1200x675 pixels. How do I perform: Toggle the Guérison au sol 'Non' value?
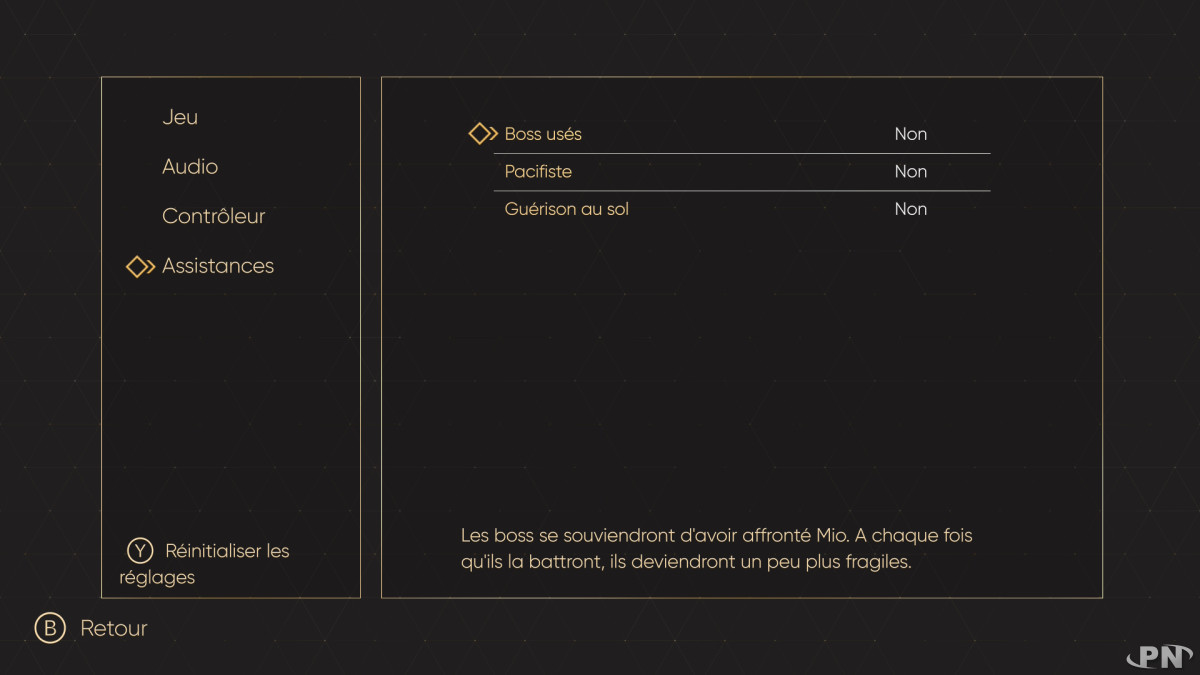tap(910, 209)
